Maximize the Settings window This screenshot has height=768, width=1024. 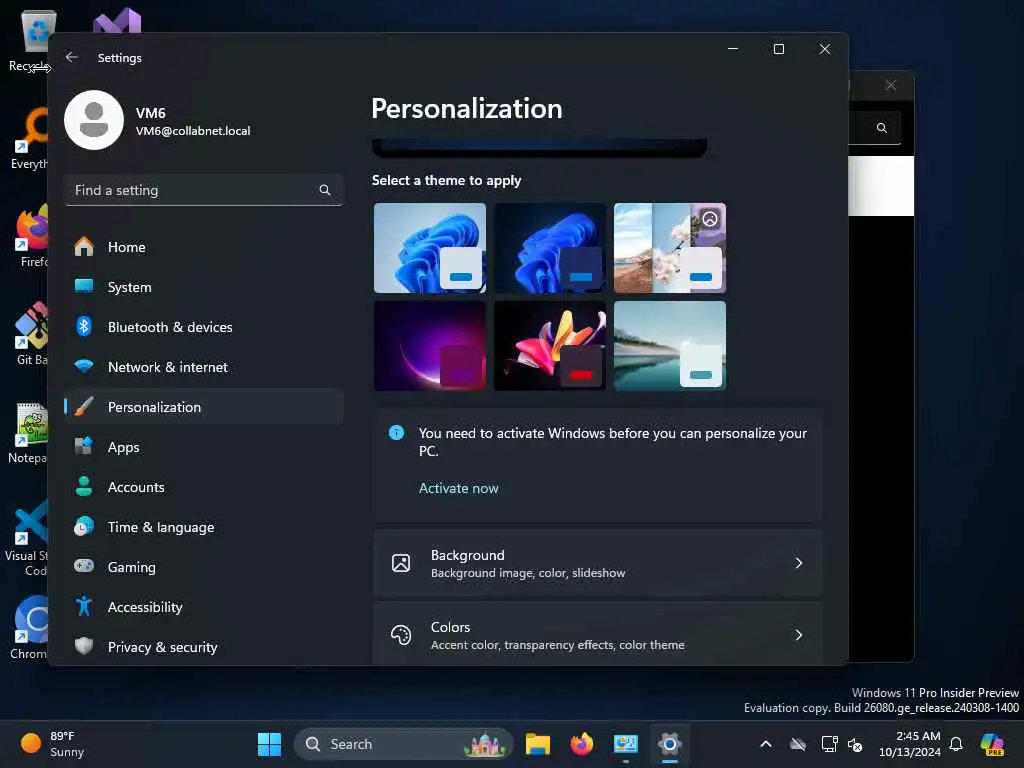pos(778,49)
